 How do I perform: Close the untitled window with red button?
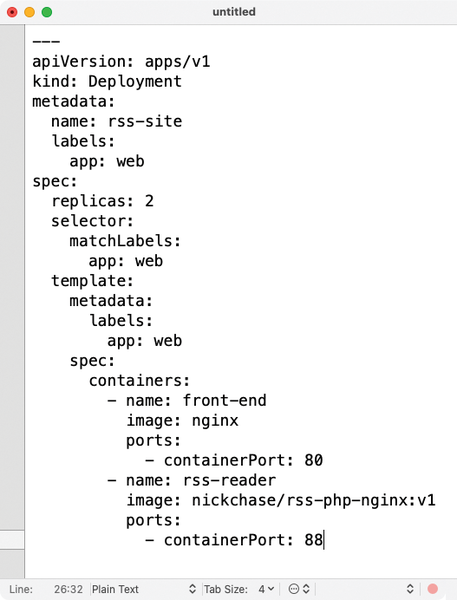(12, 12)
